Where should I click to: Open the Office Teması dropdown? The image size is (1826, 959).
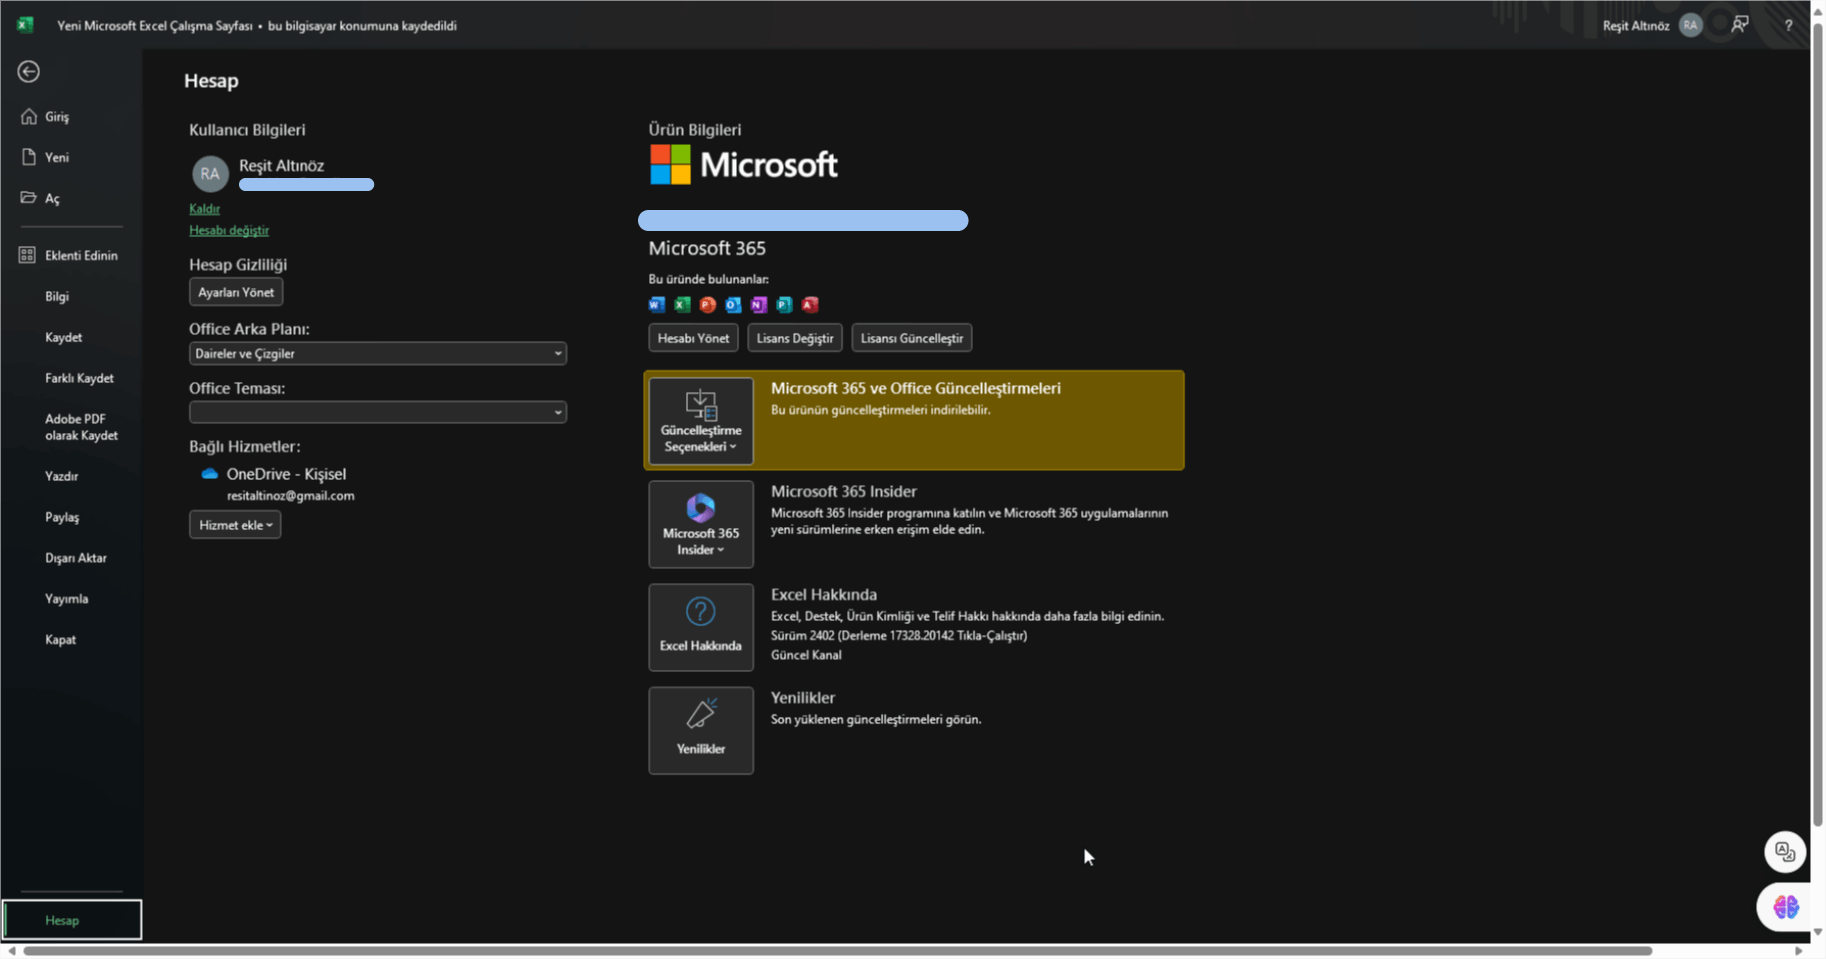click(378, 412)
